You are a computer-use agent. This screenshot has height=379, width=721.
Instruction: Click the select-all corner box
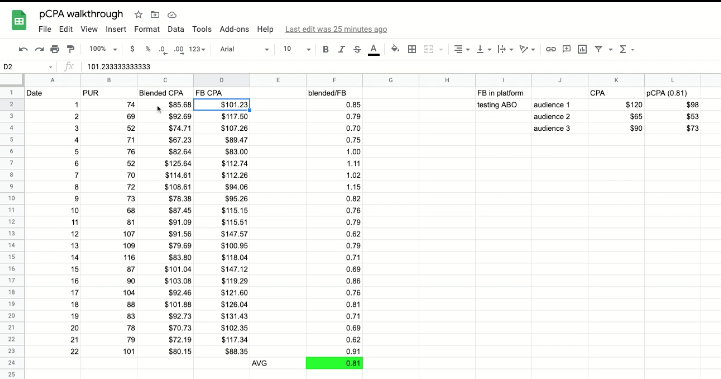click(11, 80)
